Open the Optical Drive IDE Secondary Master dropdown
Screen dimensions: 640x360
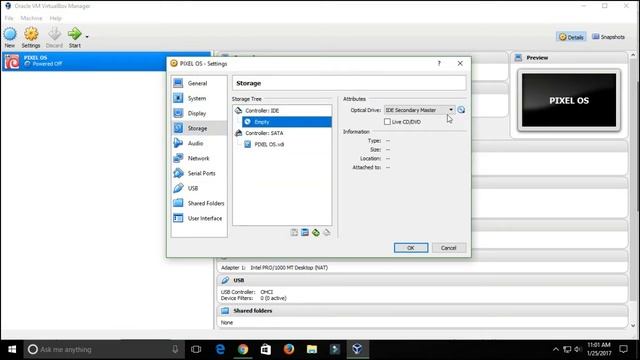(419, 110)
